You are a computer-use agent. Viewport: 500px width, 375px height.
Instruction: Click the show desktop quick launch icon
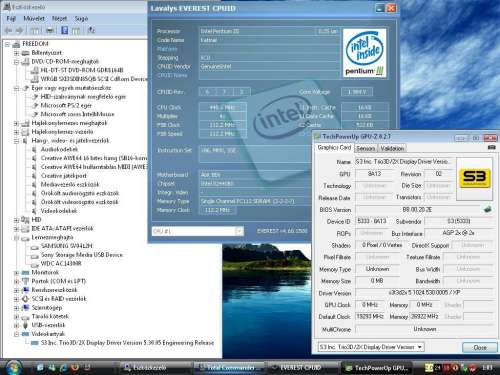(x=40, y=367)
